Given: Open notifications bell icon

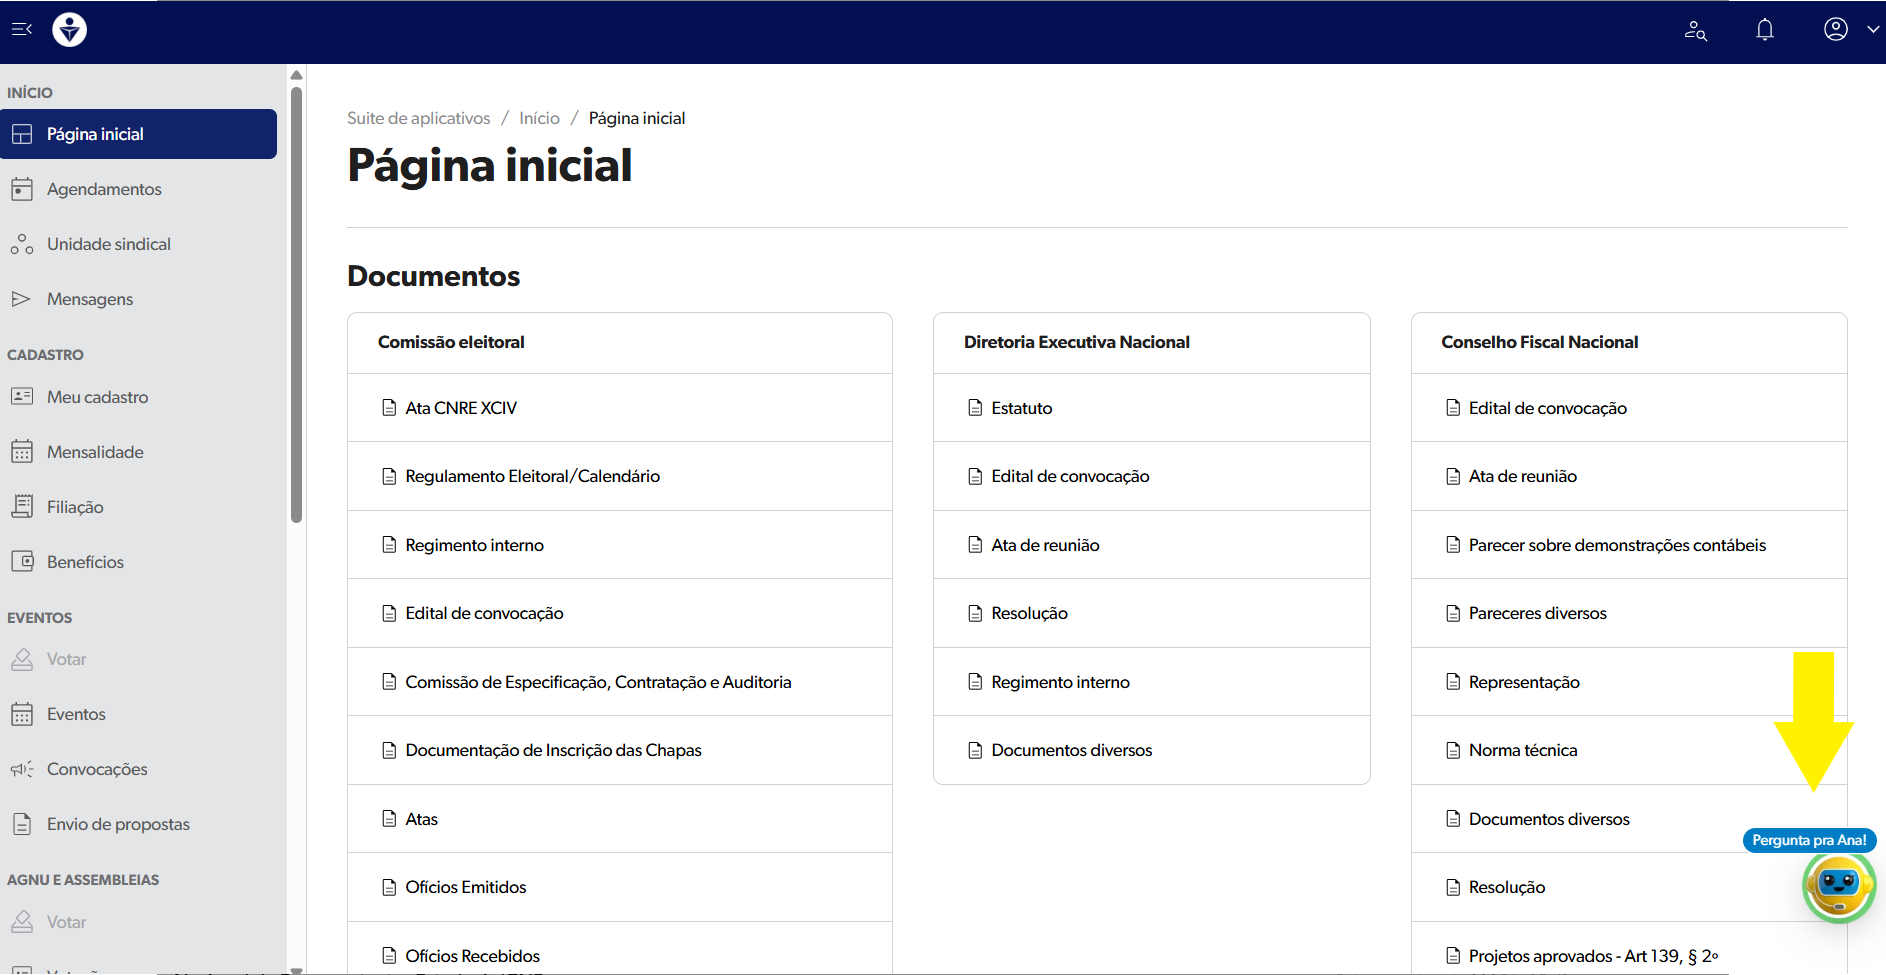Looking at the screenshot, I should (1765, 30).
